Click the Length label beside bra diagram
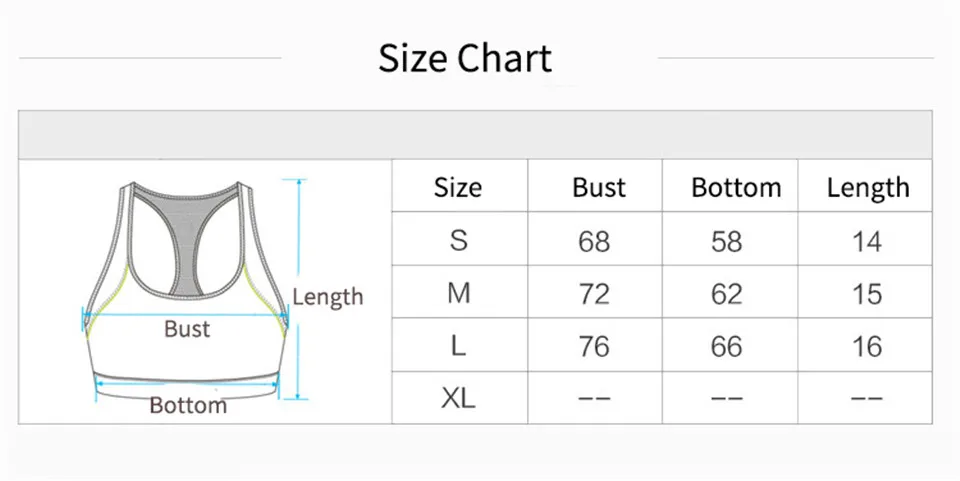This screenshot has height=481, width=960. point(327,297)
